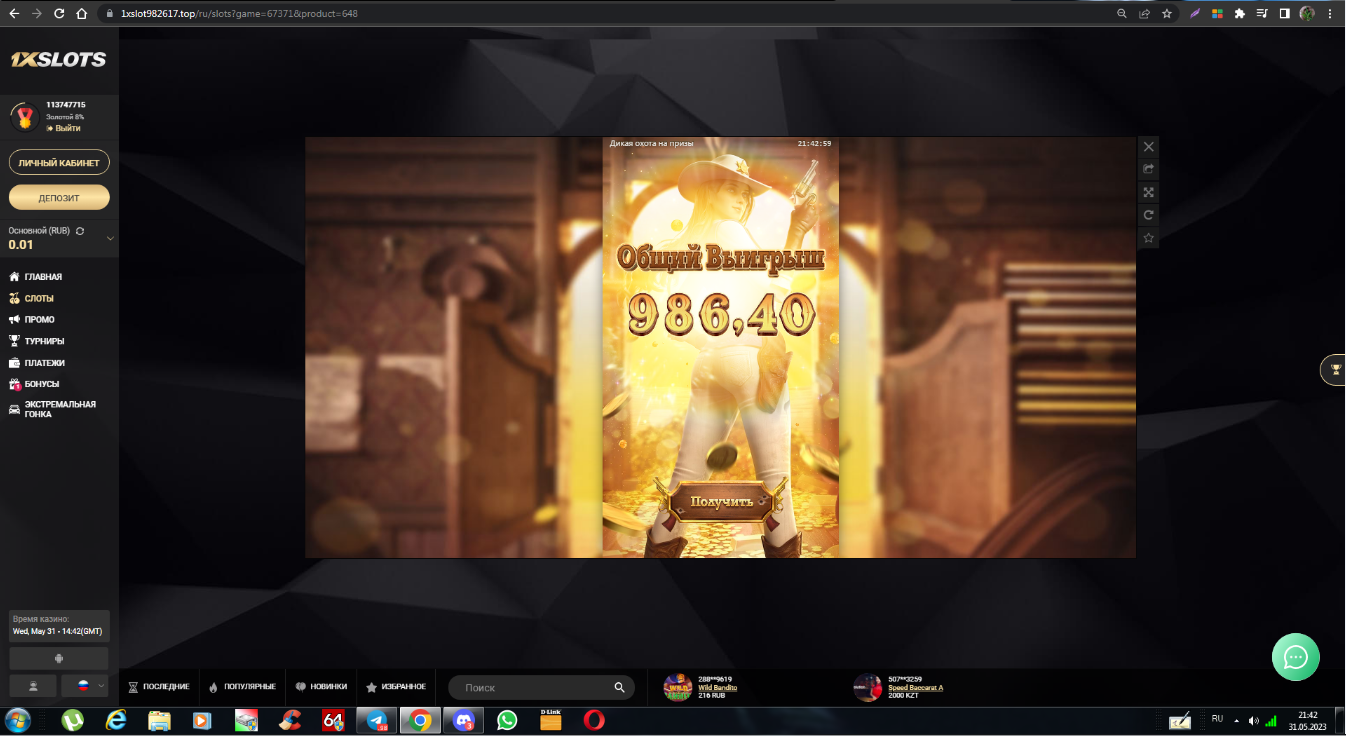Switch to the Избранное tab
The height and width of the screenshot is (736, 1346).
tap(396, 687)
